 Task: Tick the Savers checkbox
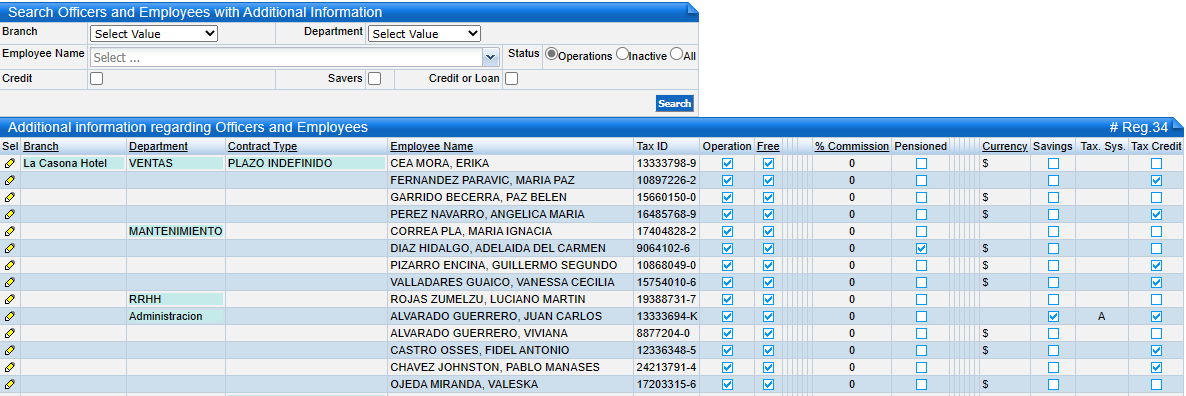point(374,79)
